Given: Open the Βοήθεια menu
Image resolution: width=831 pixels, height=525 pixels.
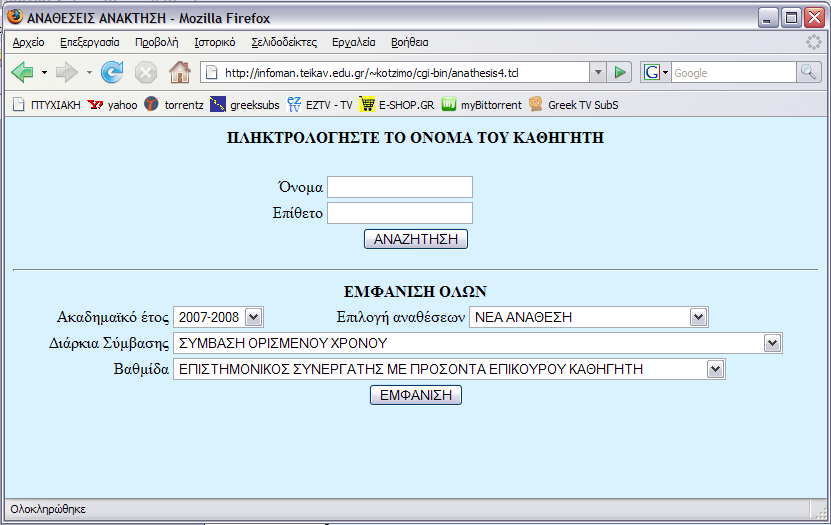Looking at the screenshot, I should (410, 42).
